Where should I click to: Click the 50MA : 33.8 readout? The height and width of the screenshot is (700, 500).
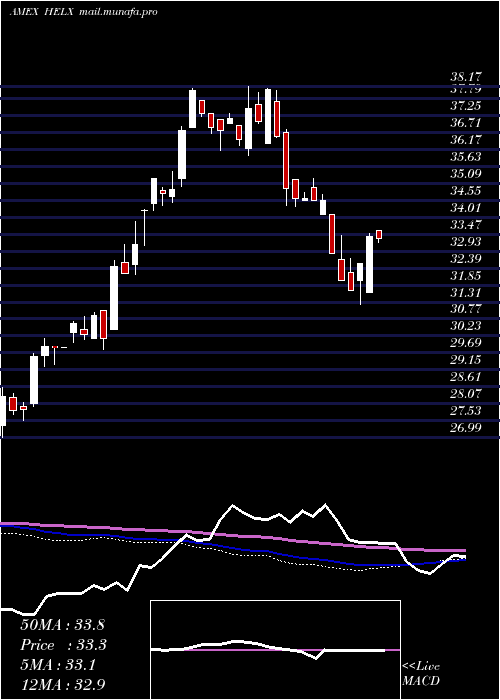tap(62, 625)
